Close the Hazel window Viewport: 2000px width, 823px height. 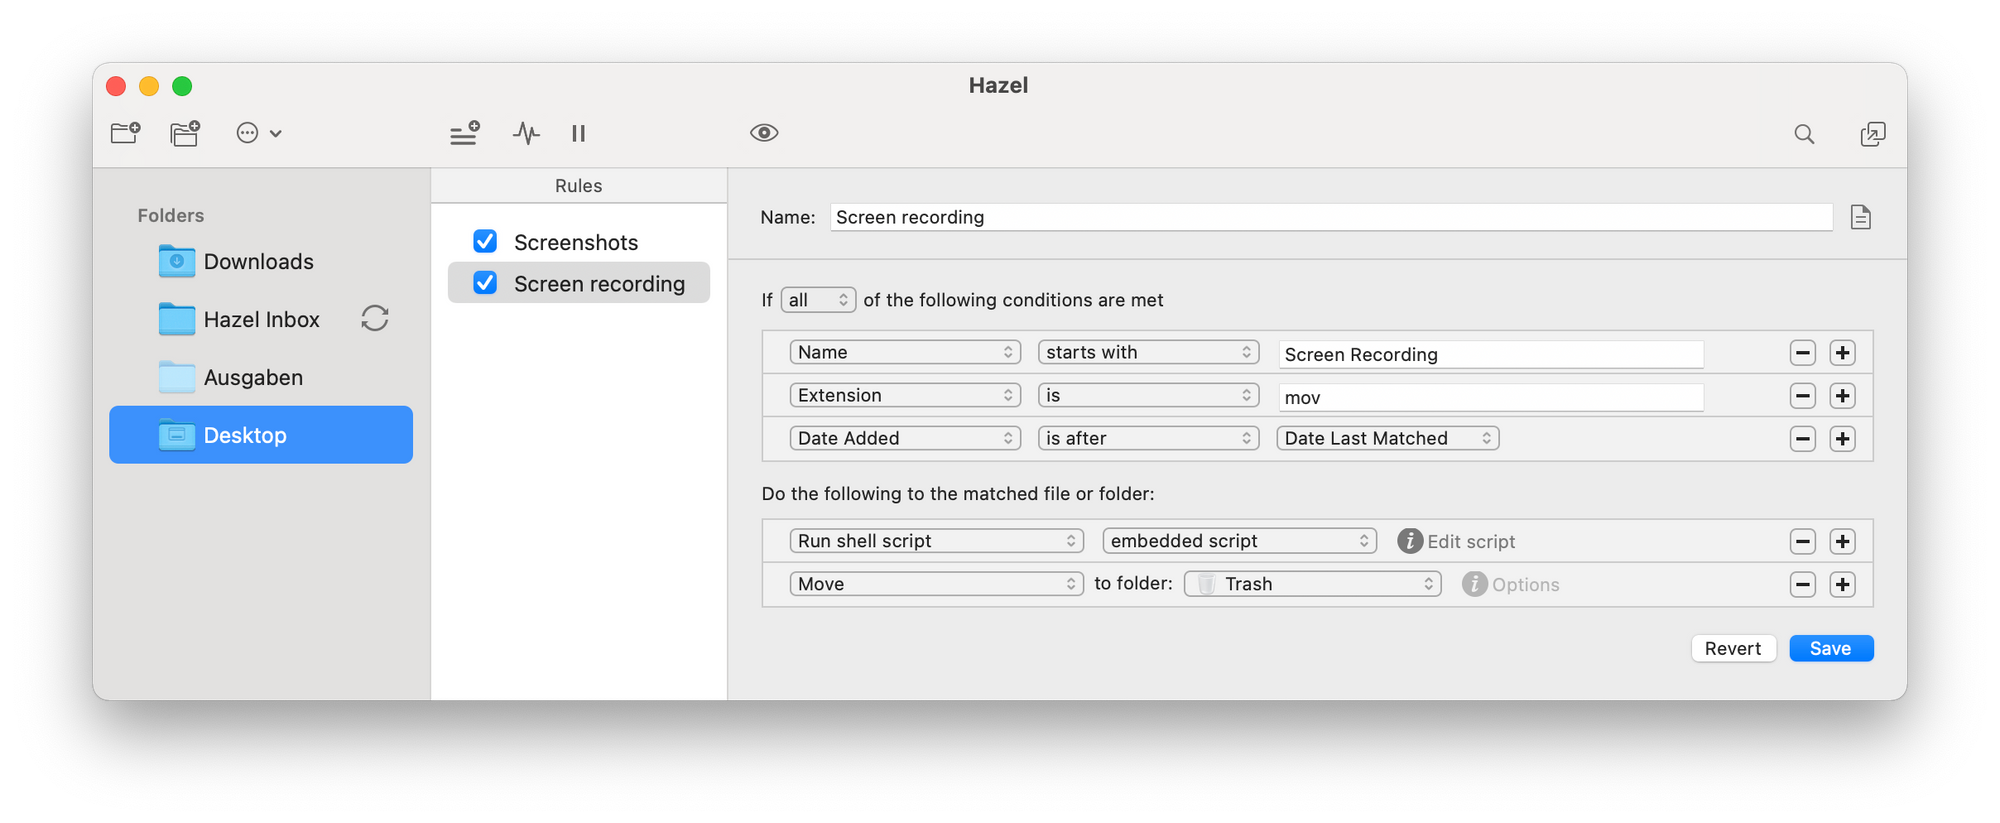point(116,86)
